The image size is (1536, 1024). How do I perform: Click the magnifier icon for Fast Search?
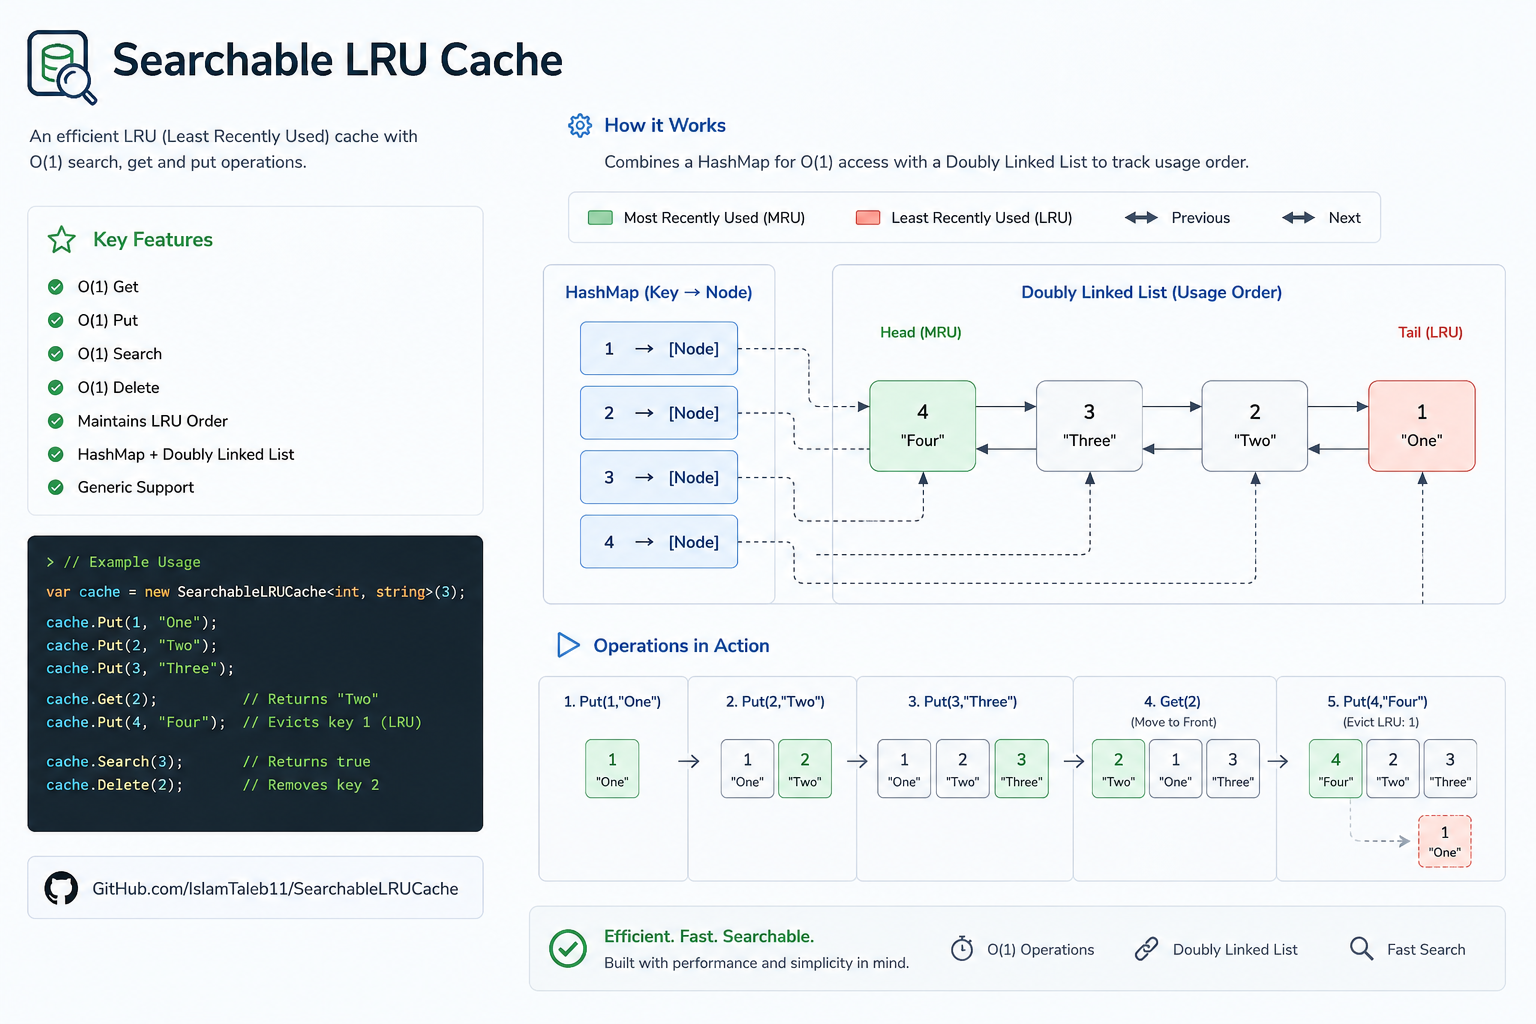1361,948
